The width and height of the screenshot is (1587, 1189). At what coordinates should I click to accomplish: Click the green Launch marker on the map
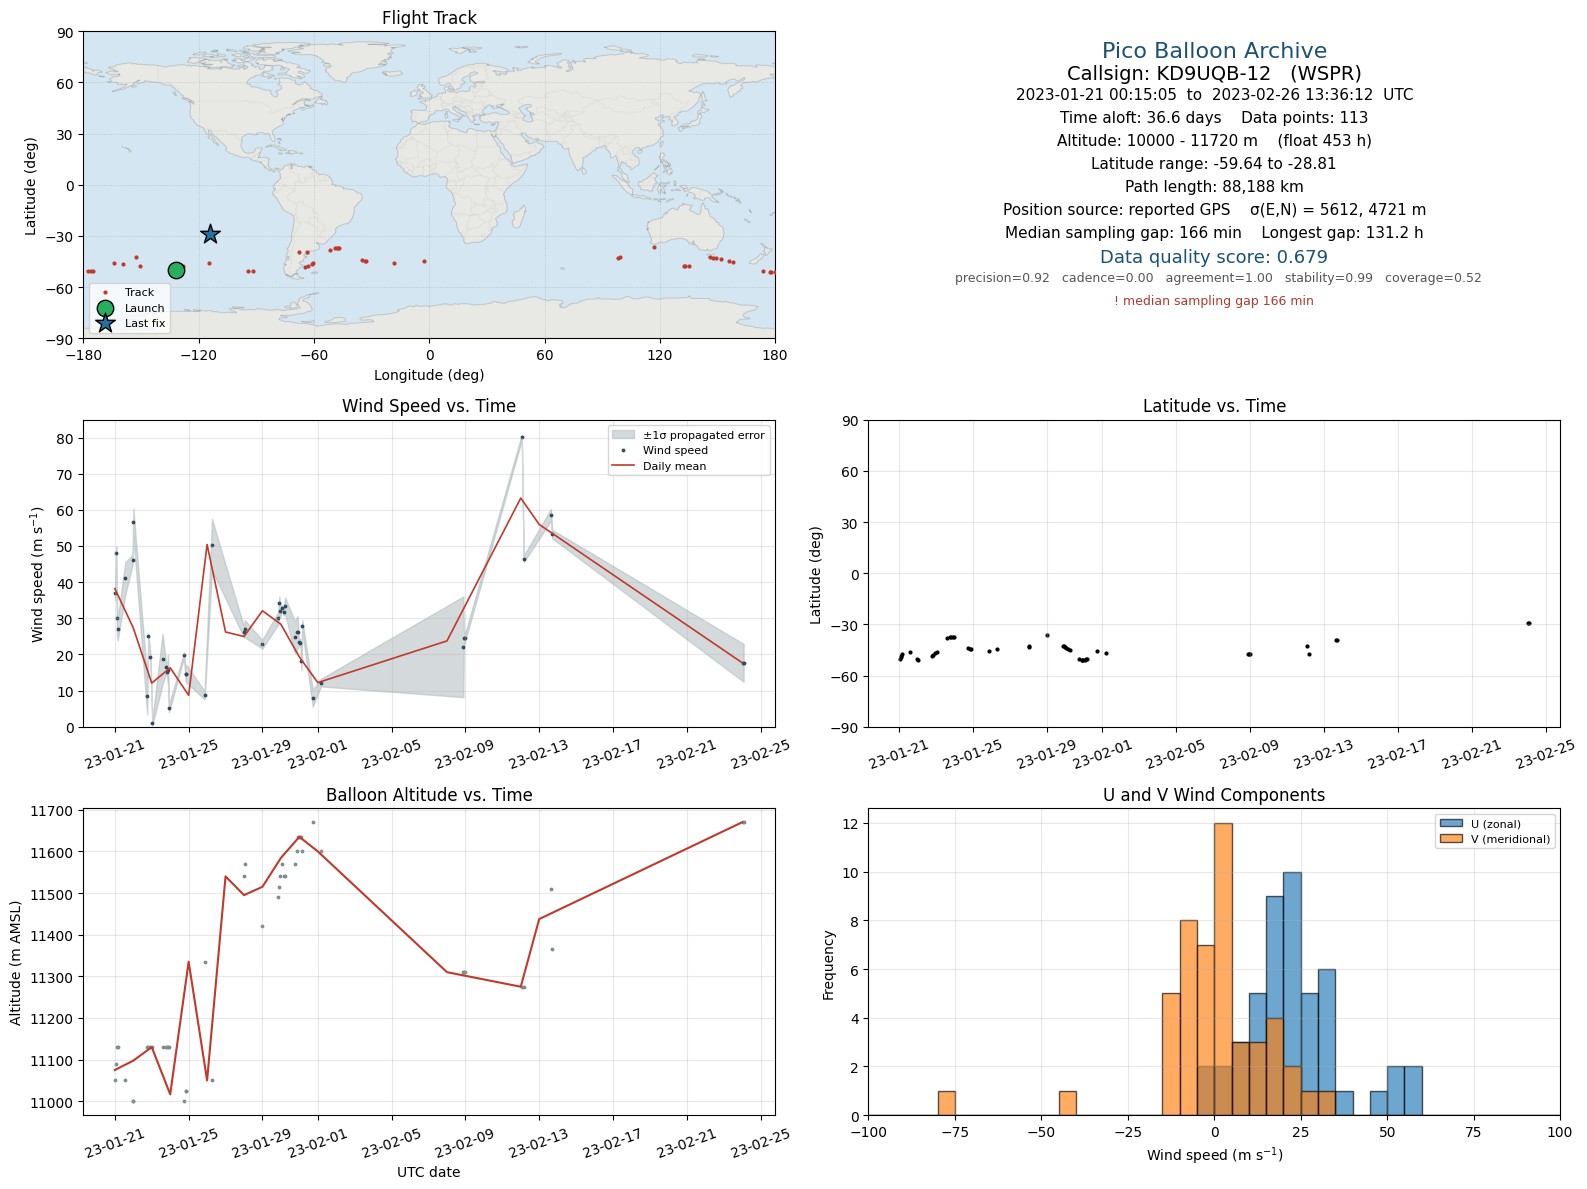tap(176, 270)
